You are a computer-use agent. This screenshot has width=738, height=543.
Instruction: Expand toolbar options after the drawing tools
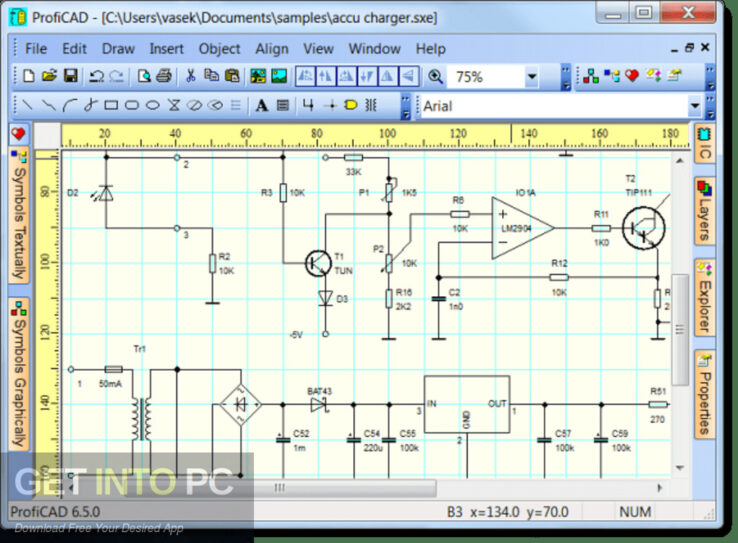click(x=405, y=107)
